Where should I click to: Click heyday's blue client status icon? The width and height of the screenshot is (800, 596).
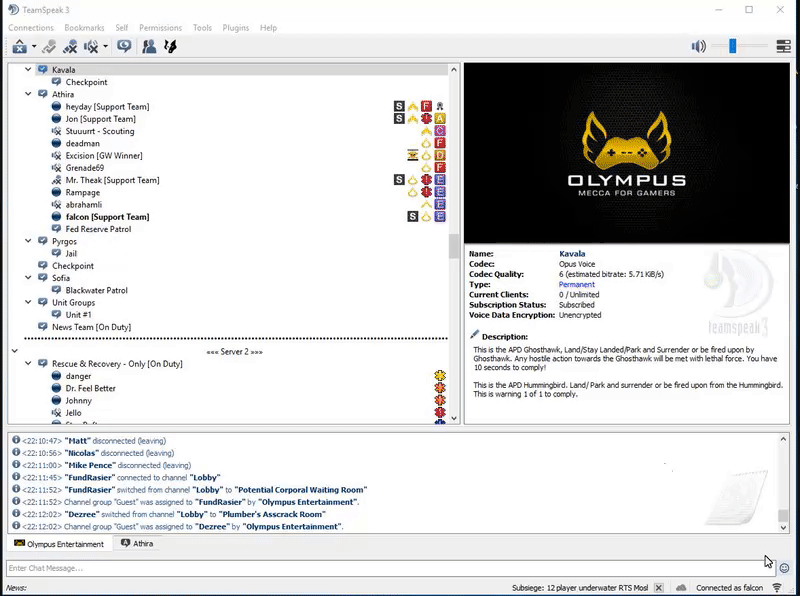(x=56, y=106)
